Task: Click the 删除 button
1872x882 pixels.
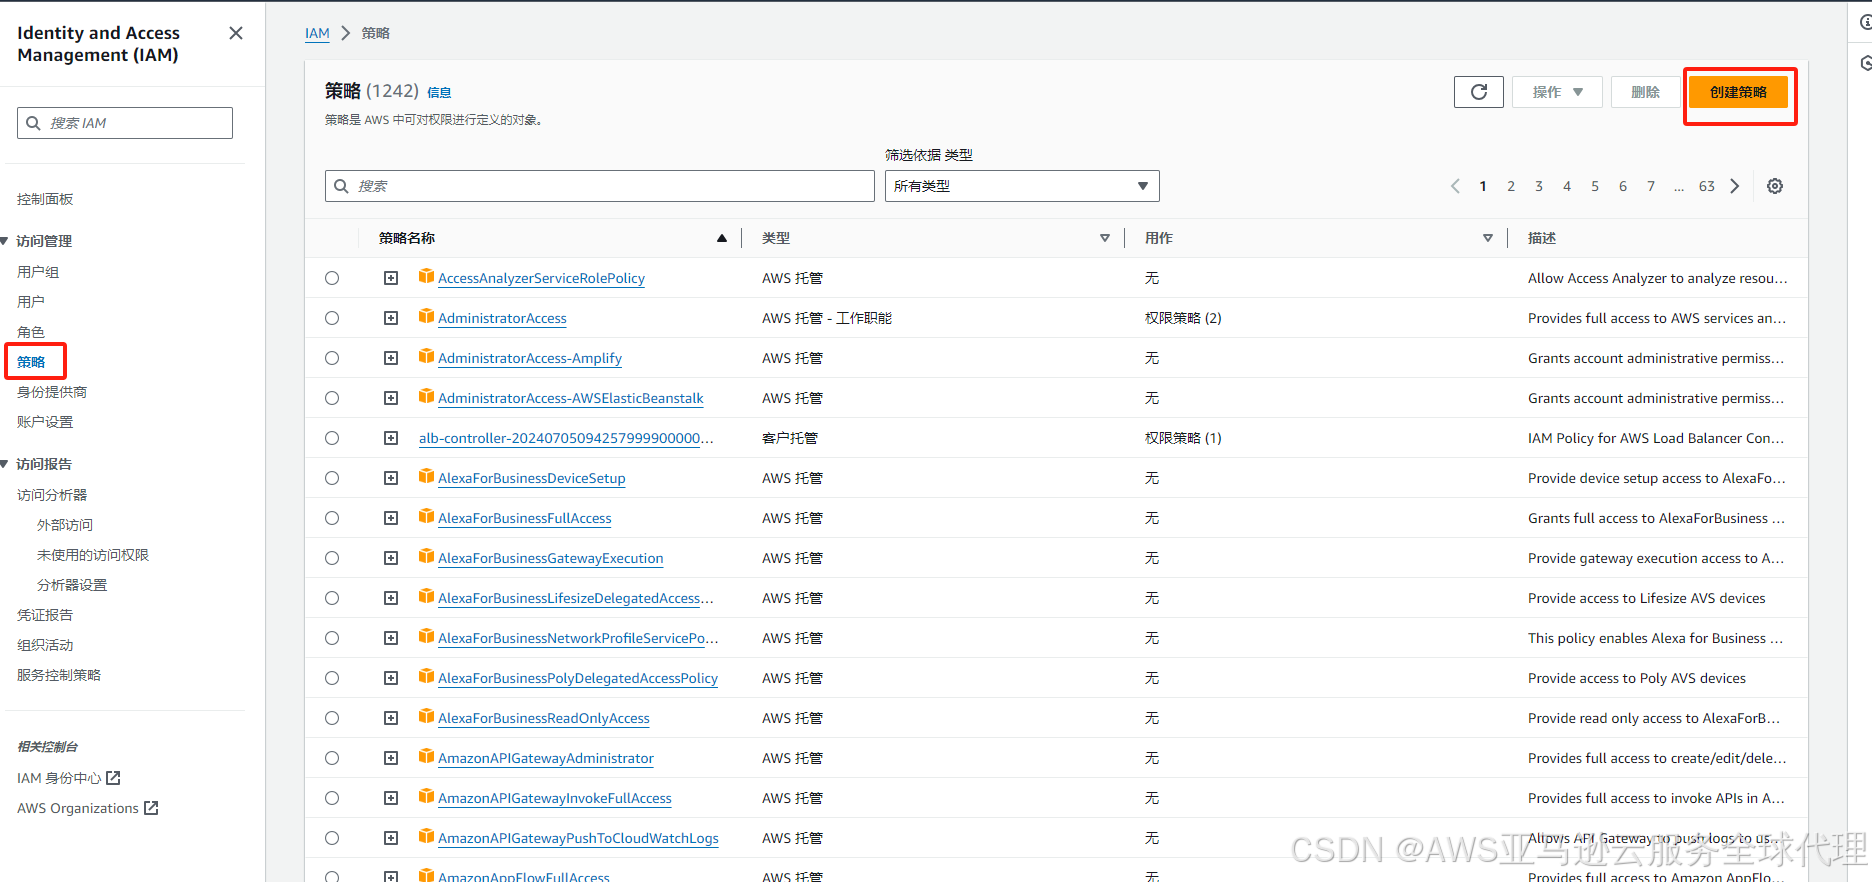Action: pos(1645,92)
